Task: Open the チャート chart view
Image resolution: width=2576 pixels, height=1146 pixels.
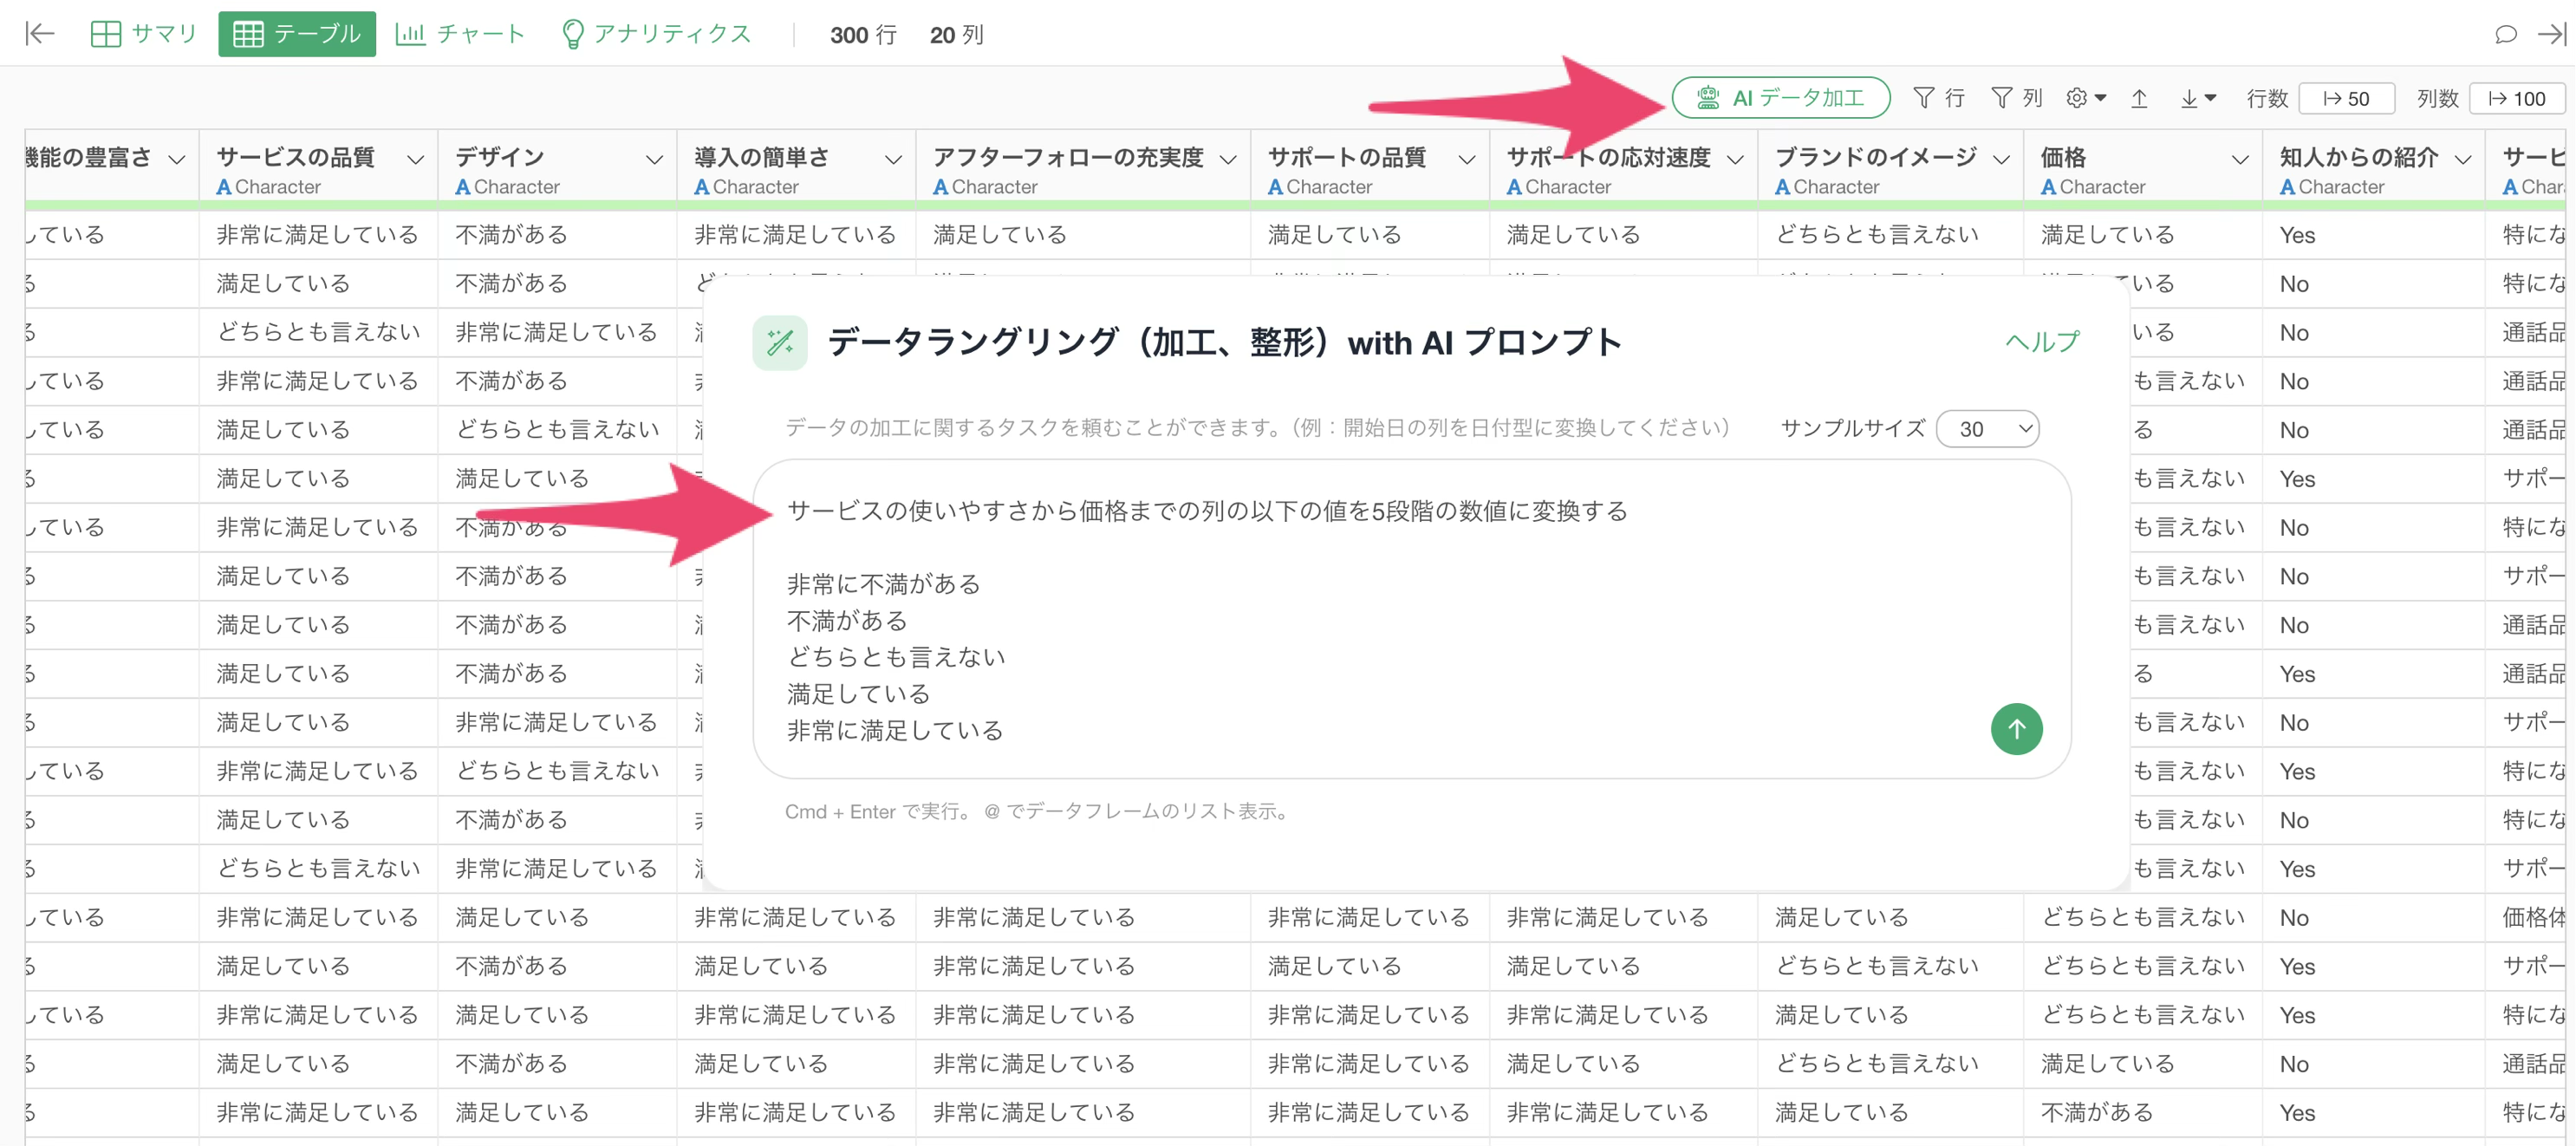Action: coord(460,34)
